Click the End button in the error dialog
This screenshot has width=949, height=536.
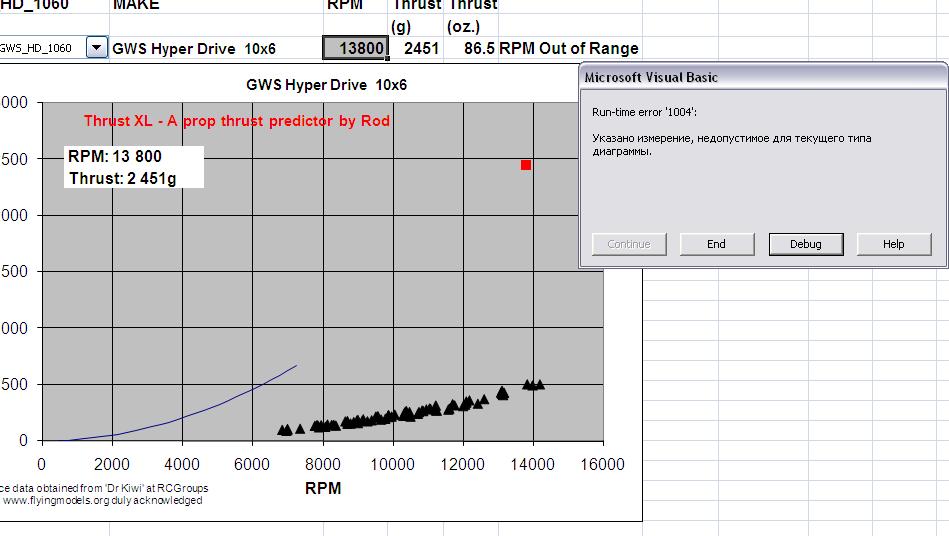pos(717,244)
